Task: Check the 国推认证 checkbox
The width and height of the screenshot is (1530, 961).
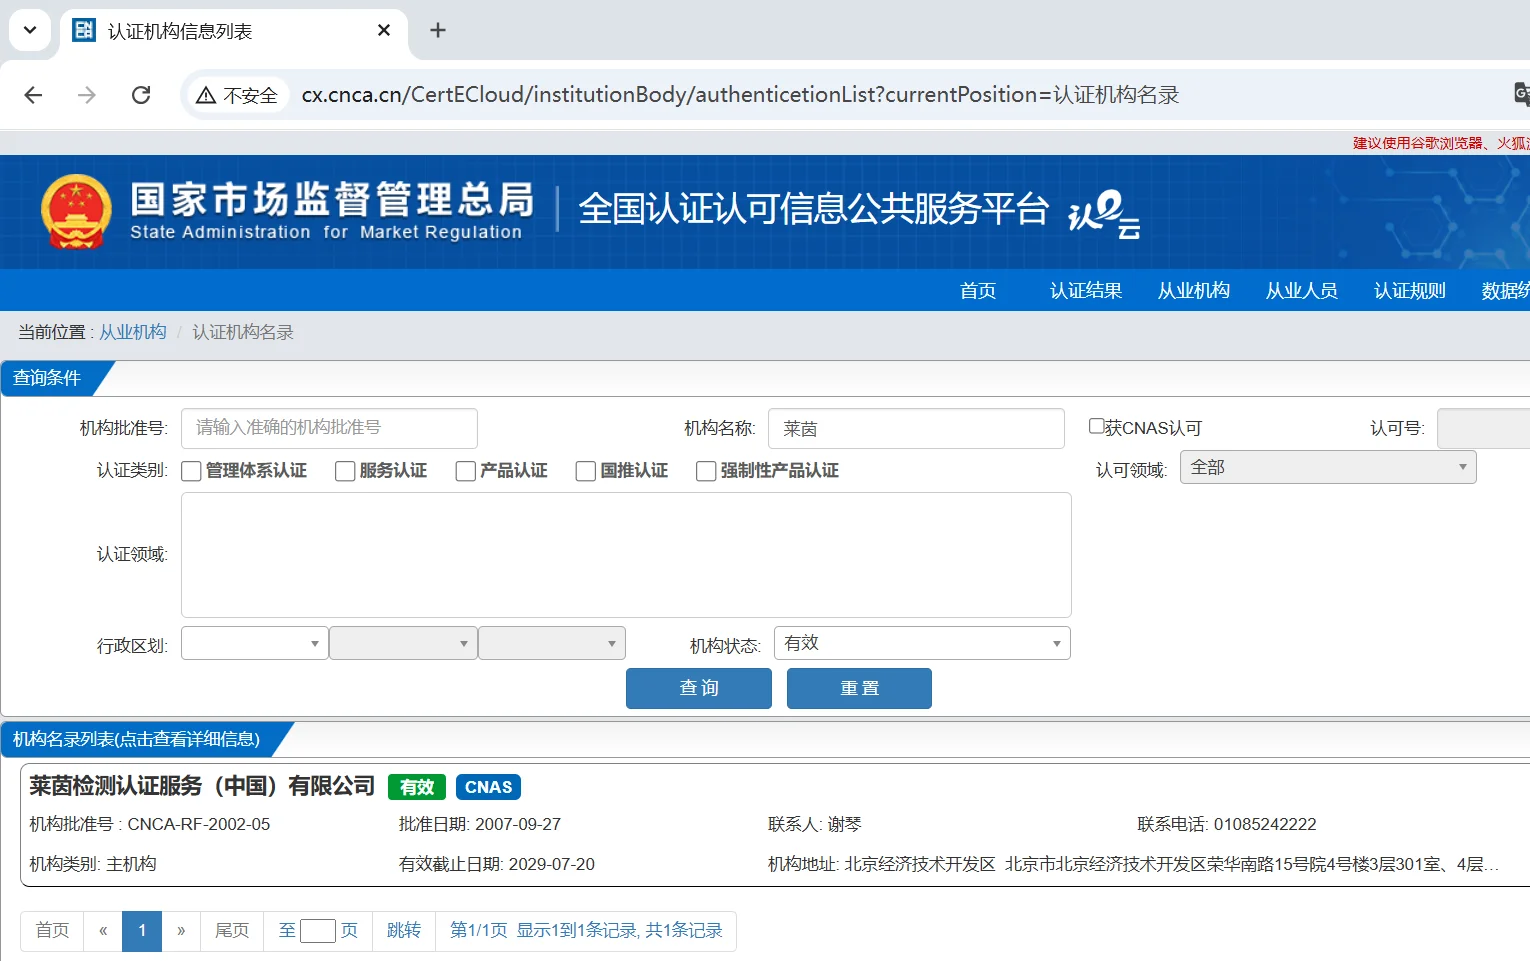Action: [585, 470]
